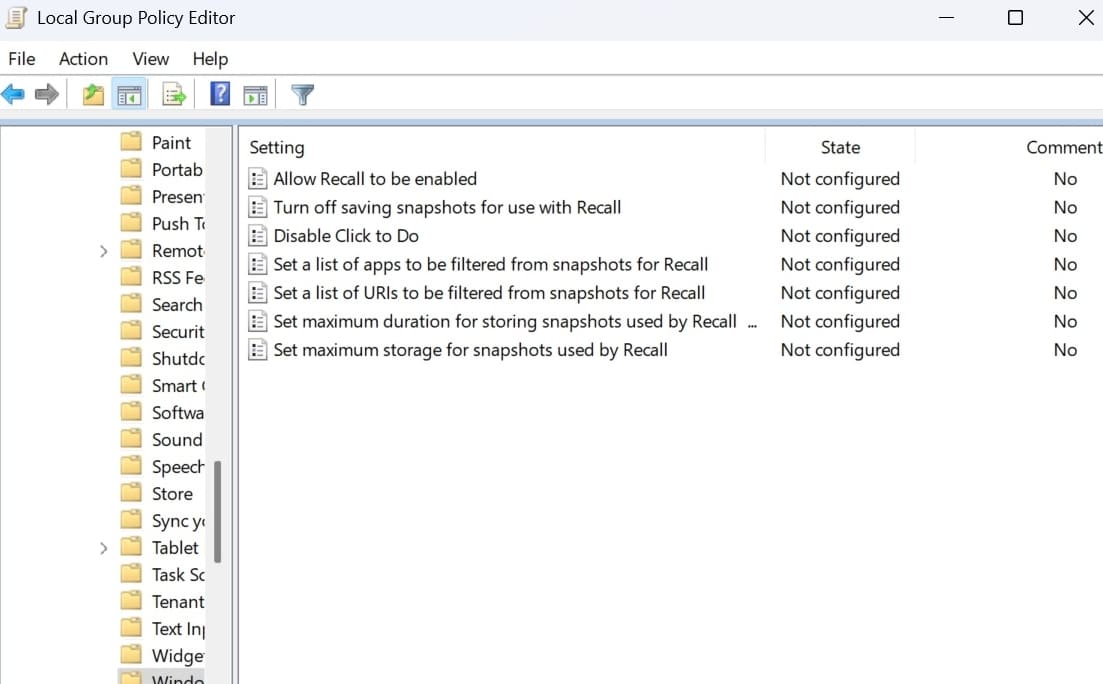
Task: Open Help via the question mark icon
Action: tap(220, 95)
